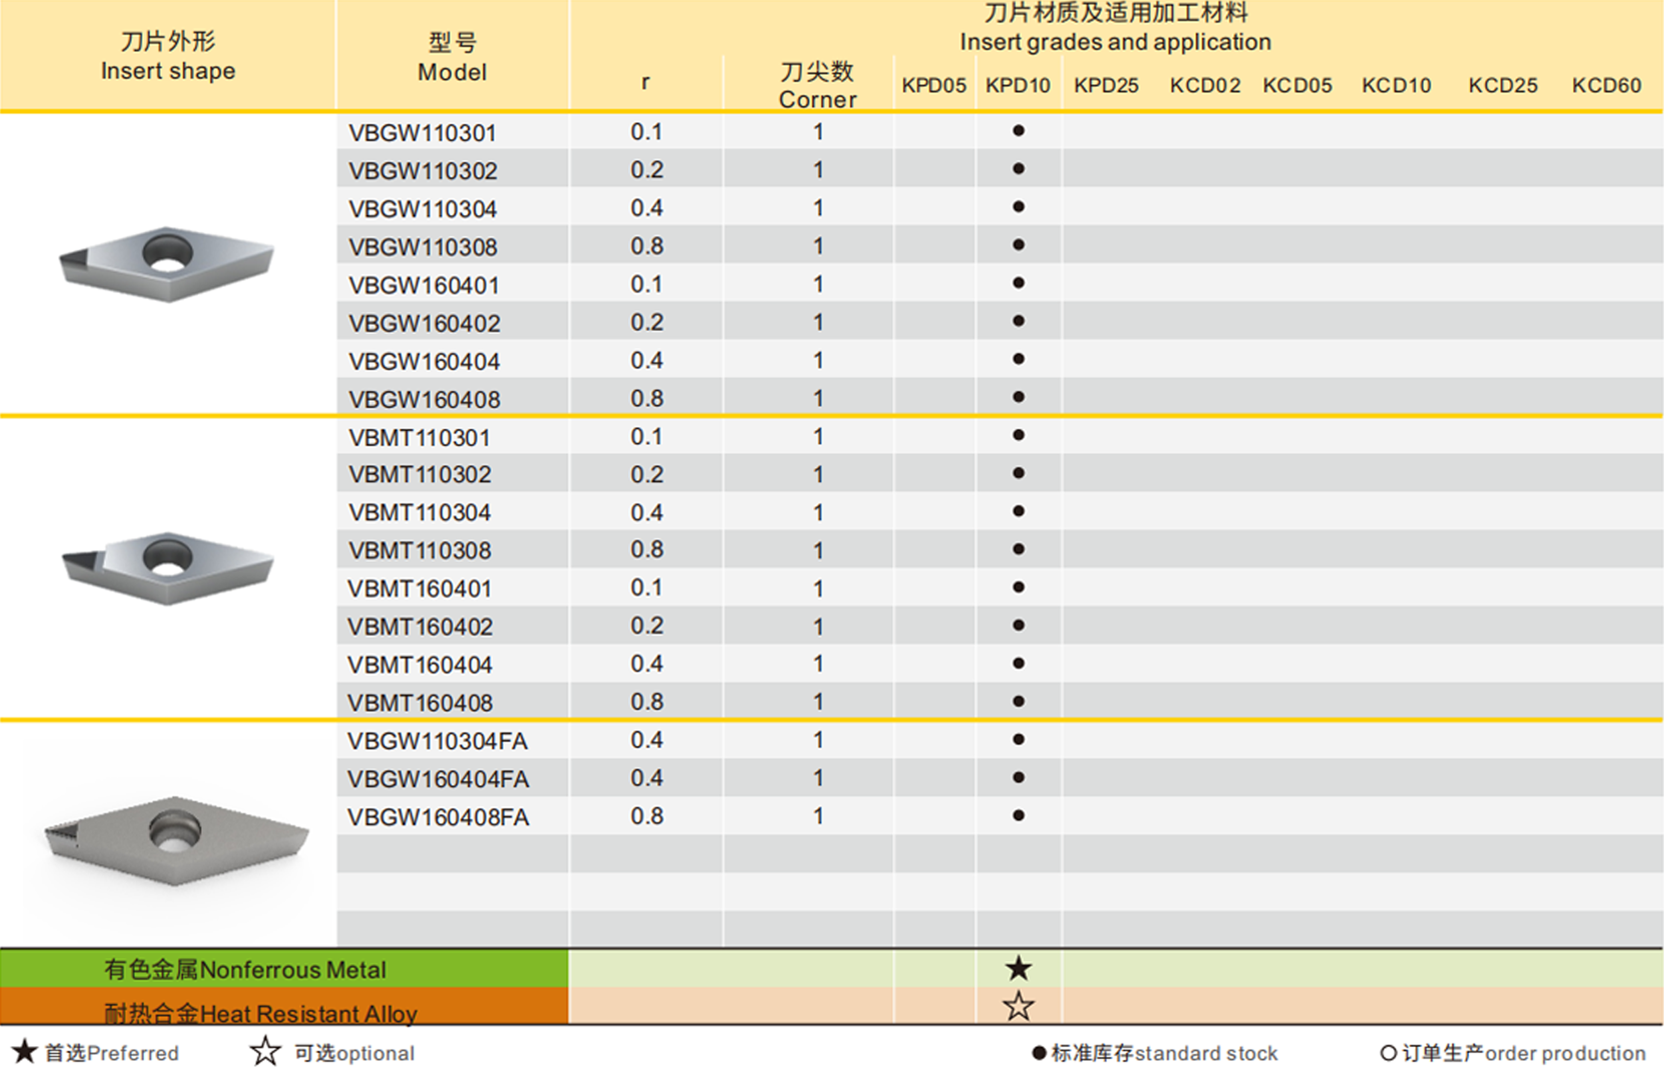Click the hollow star optional legend icon
Screen dimensions: 1664x1080
pos(265,1052)
